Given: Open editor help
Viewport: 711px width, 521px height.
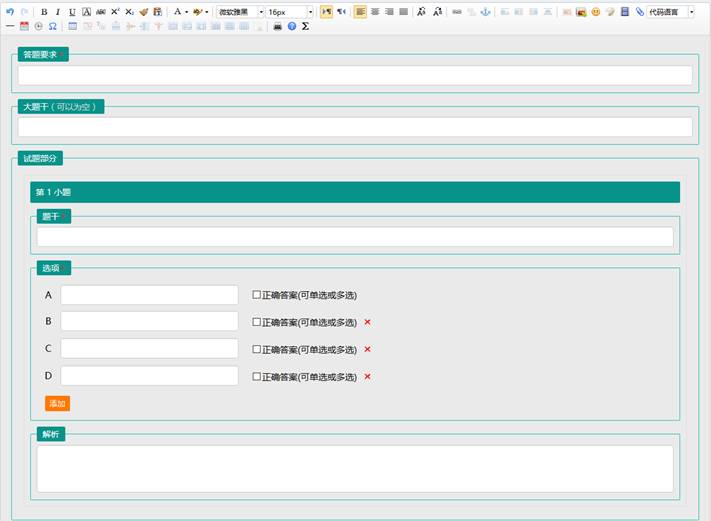Looking at the screenshot, I should (x=292, y=26).
